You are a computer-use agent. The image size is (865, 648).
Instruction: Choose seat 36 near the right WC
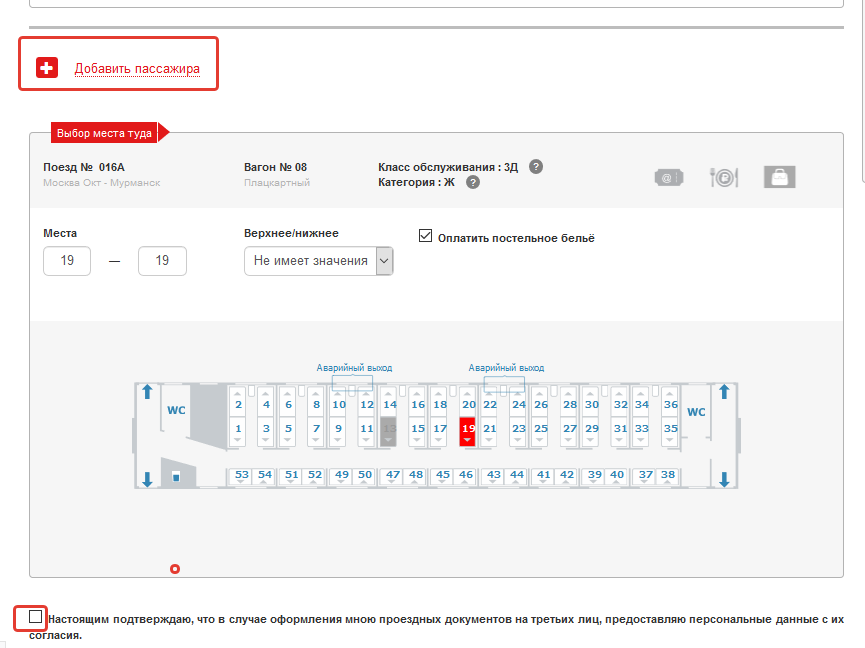tap(670, 403)
